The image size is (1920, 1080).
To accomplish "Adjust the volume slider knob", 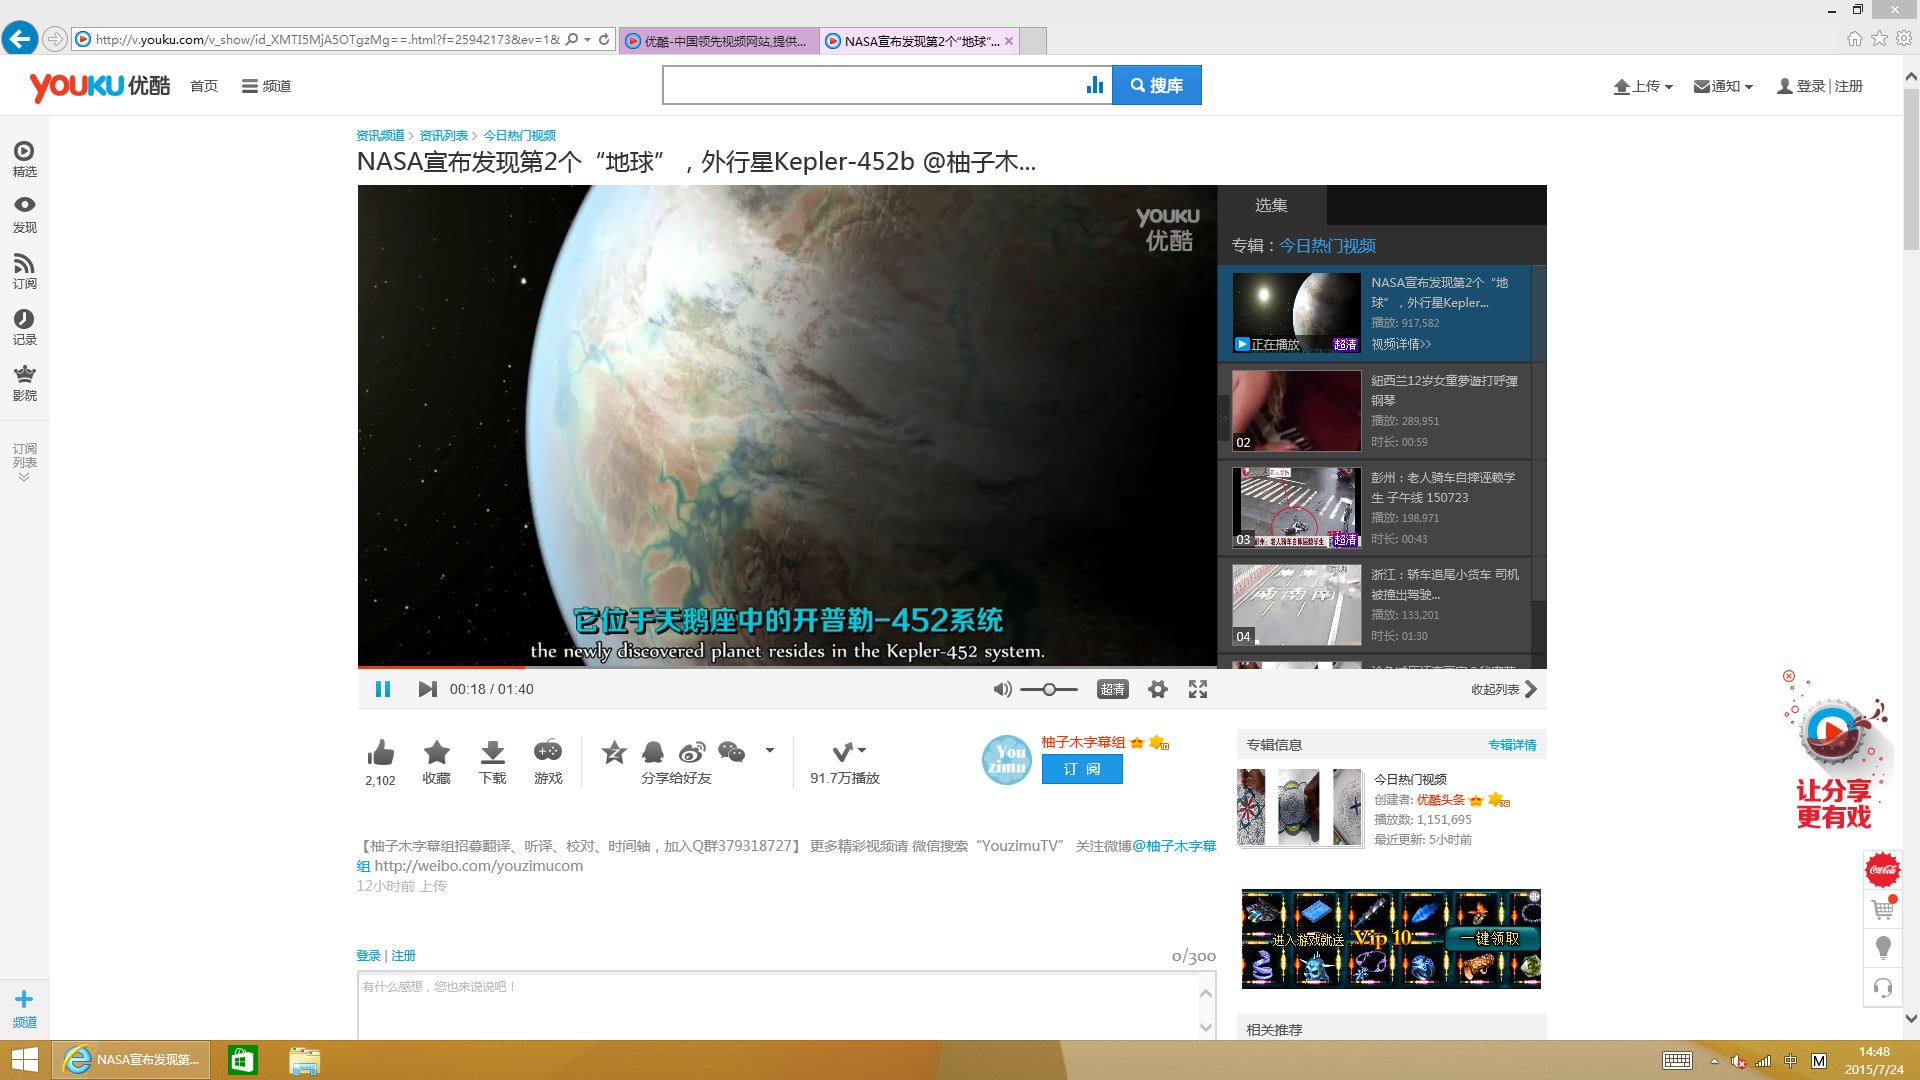I will [x=1048, y=689].
